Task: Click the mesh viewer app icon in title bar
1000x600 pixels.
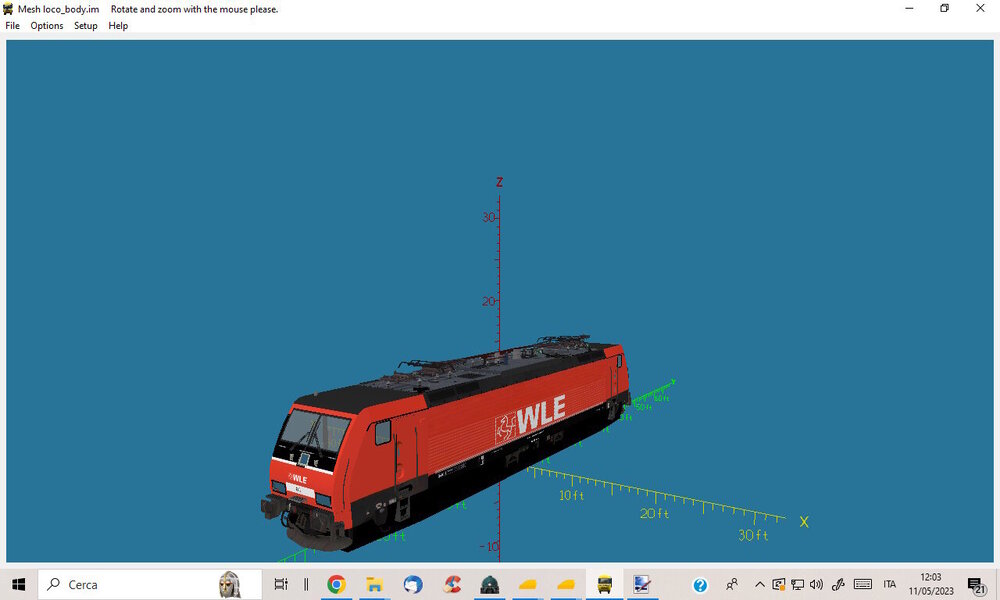Action: (x=8, y=9)
